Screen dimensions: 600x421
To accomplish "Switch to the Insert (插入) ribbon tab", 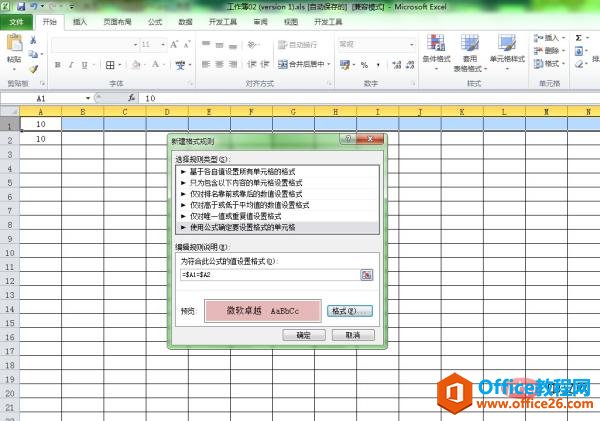I will (80, 22).
